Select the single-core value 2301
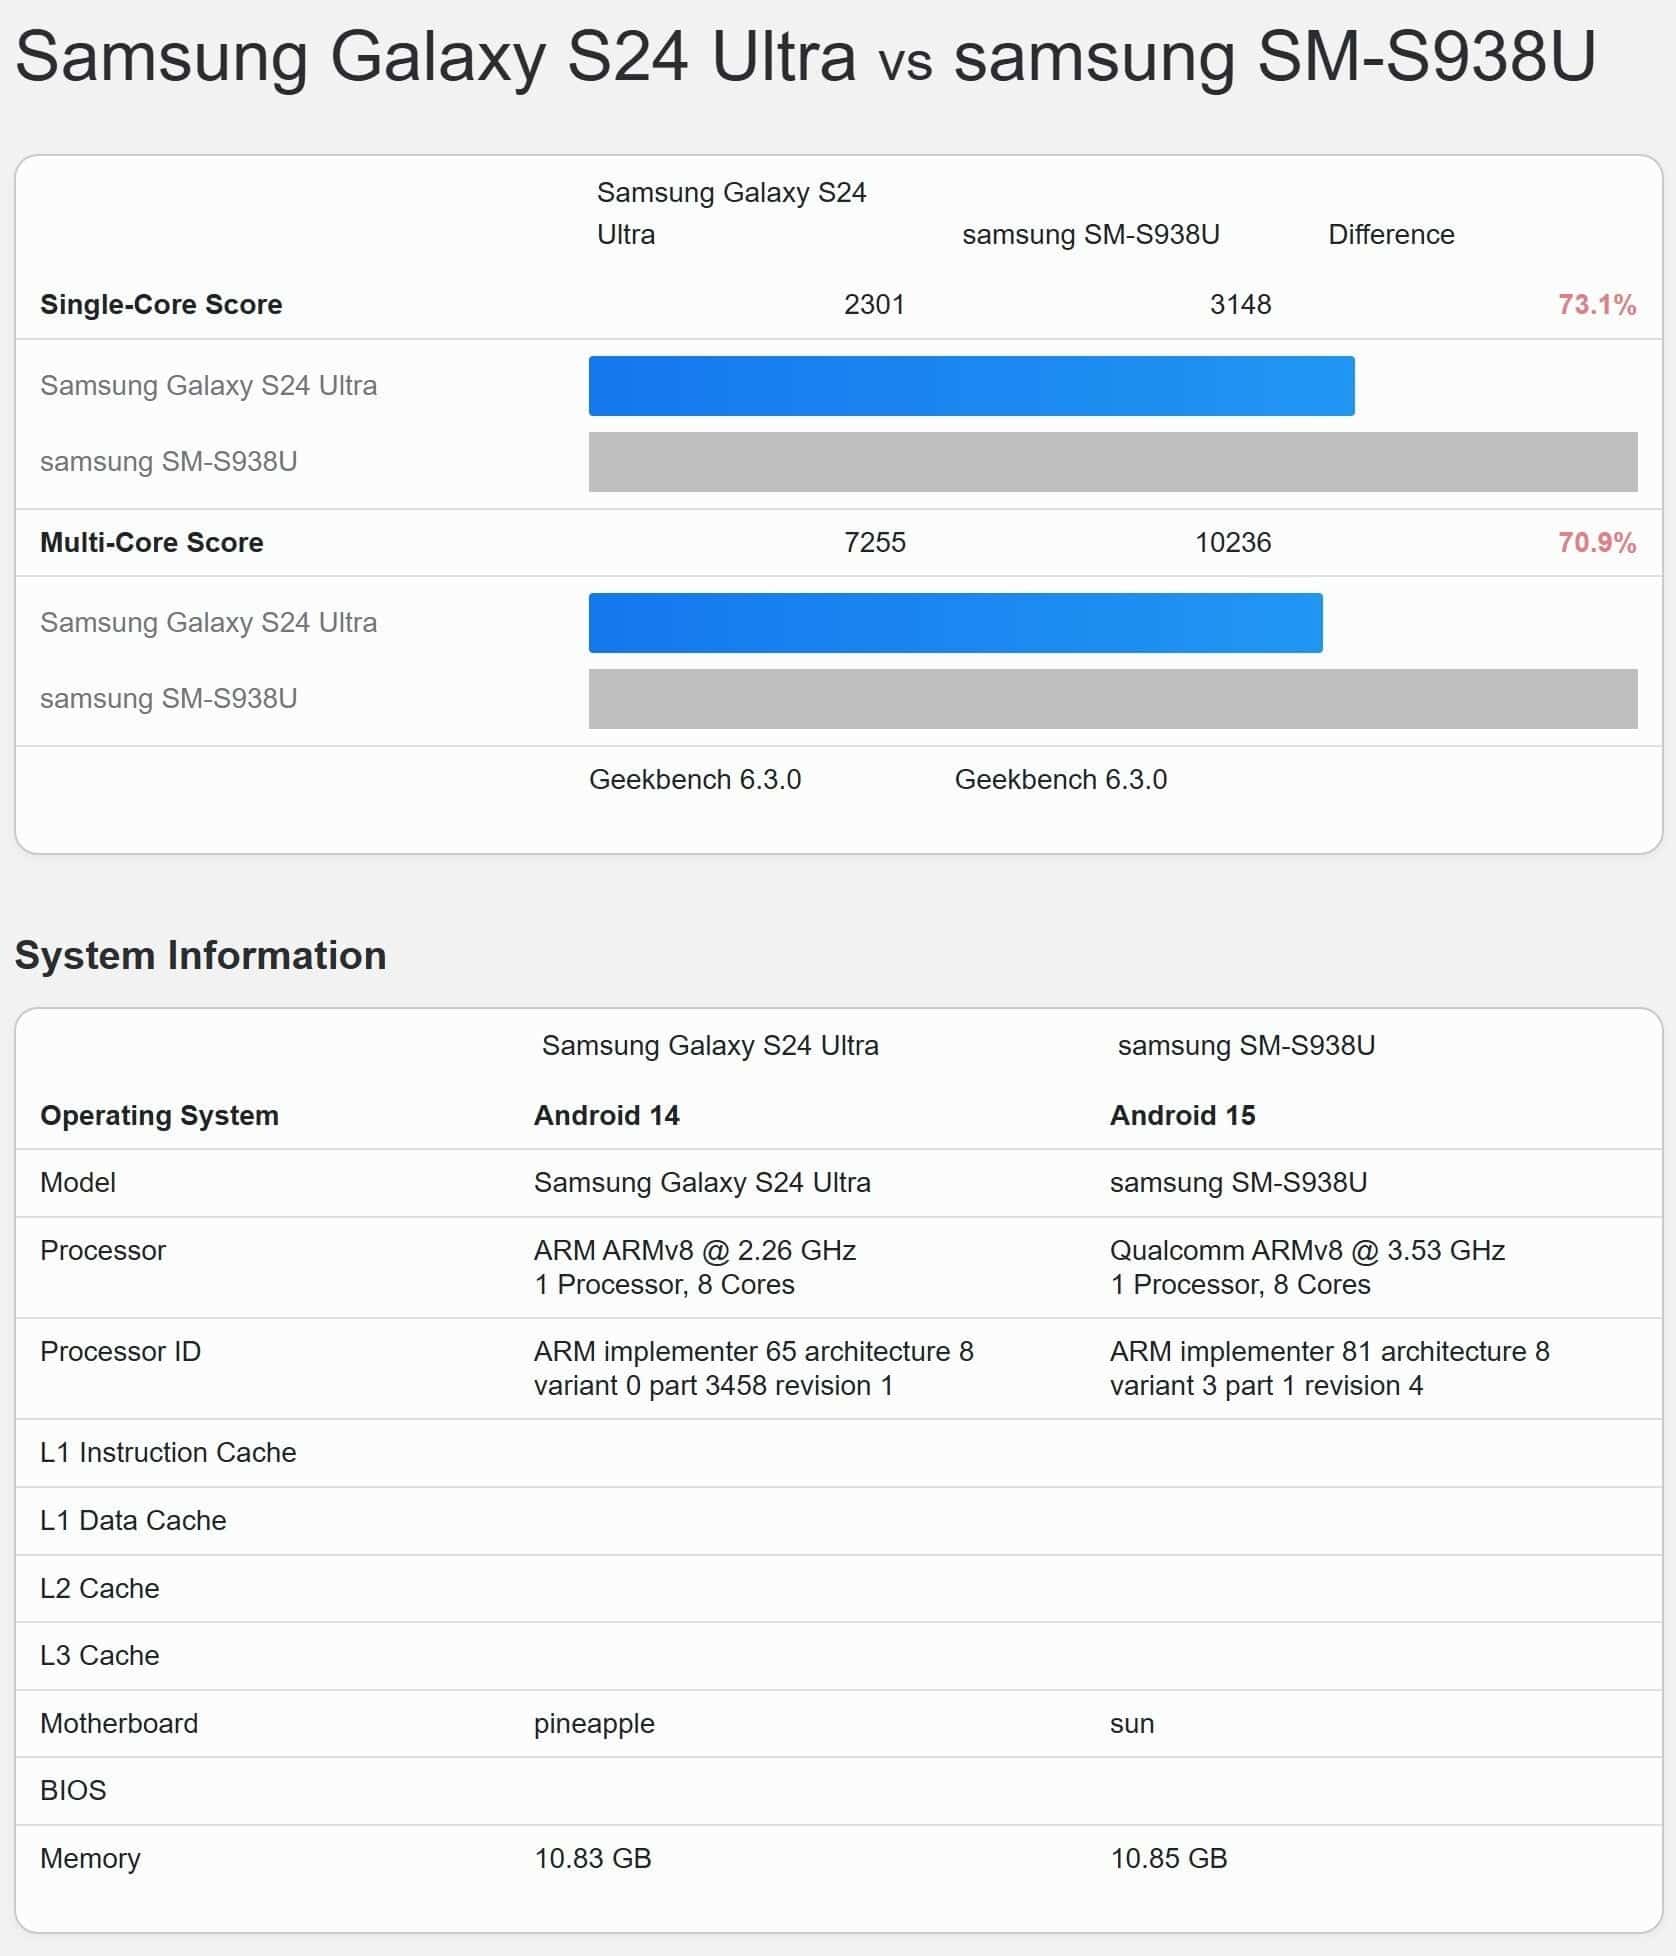This screenshot has height=1956, width=1676. click(874, 304)
